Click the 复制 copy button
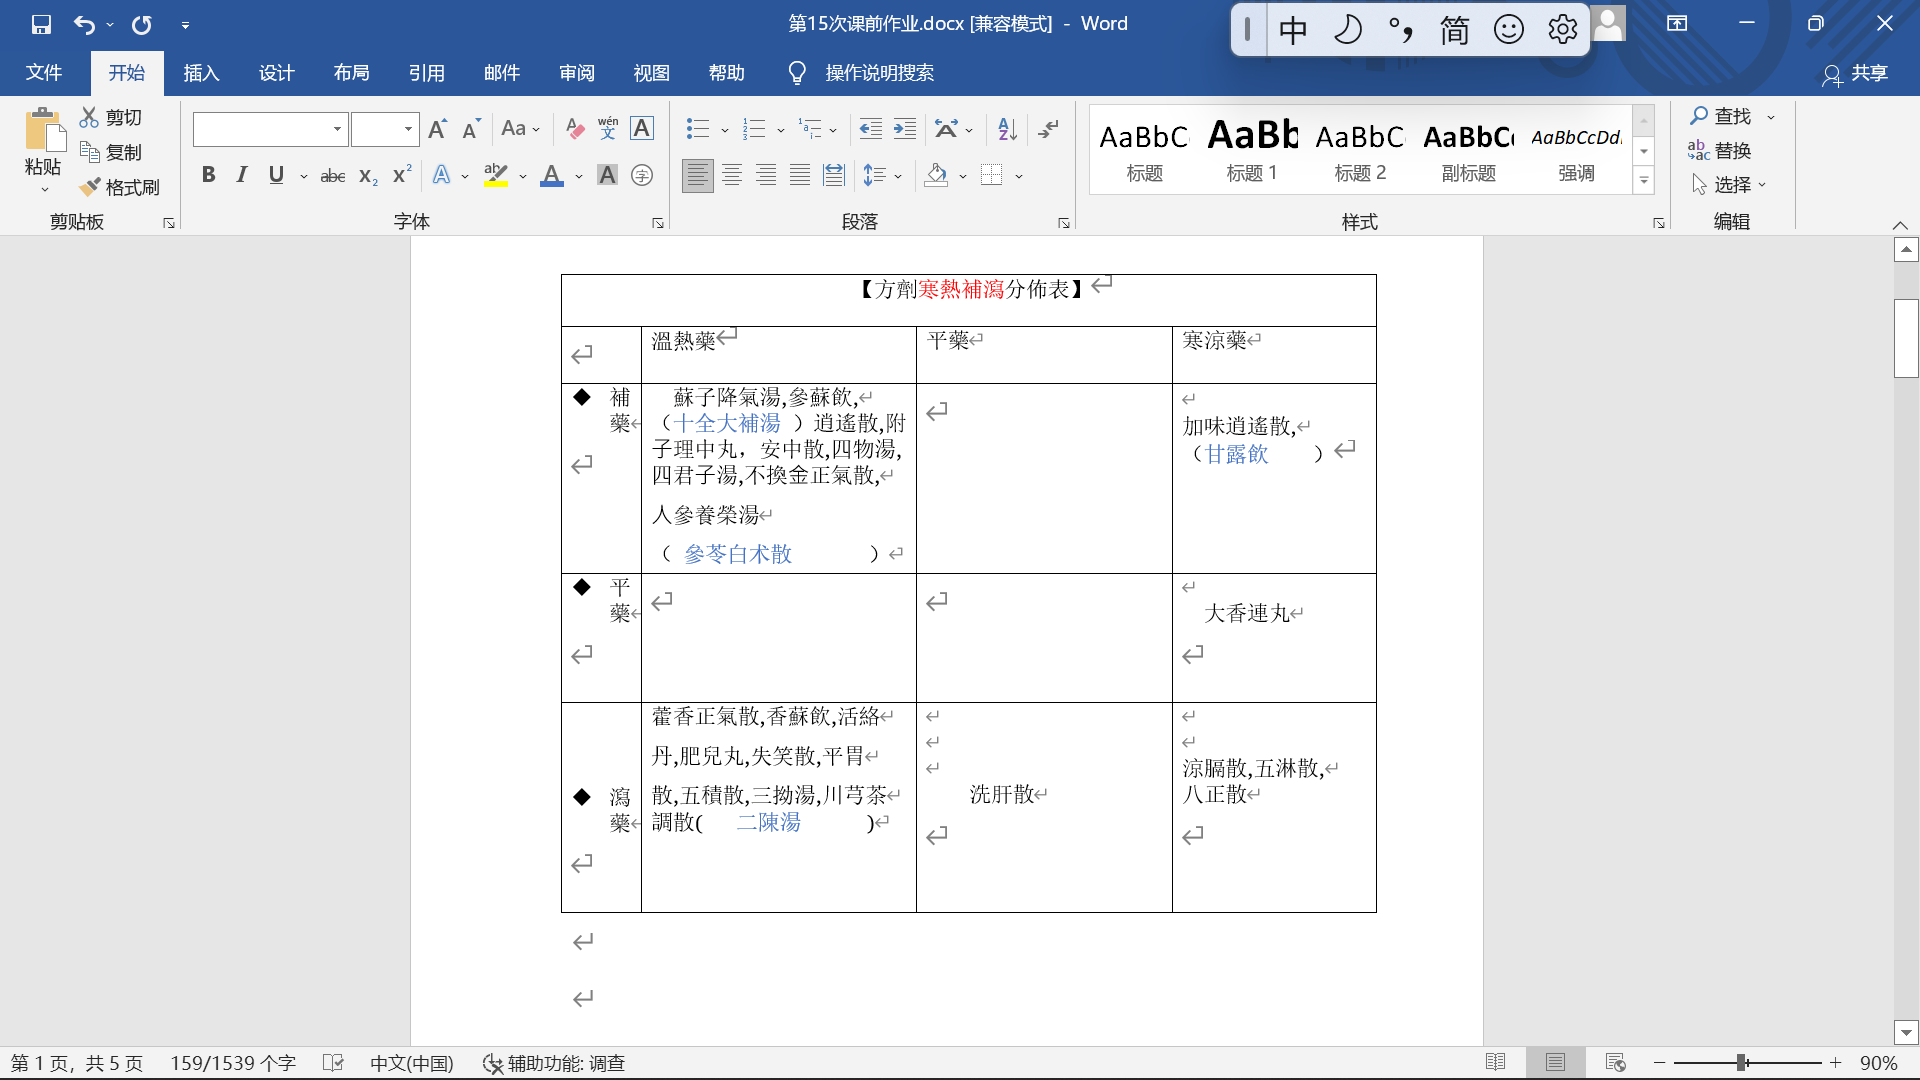Screen dimensions: 1920x1080 (111, 152)
